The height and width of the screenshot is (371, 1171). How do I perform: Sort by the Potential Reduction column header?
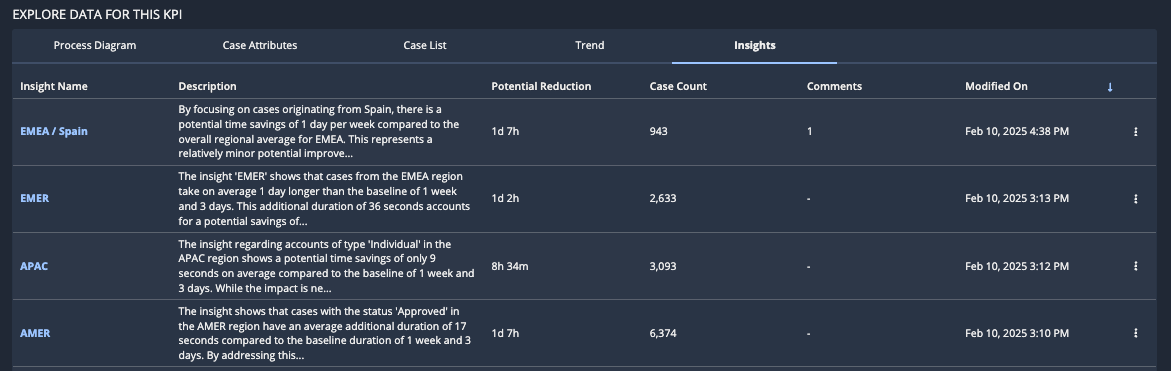click(541, 87)
